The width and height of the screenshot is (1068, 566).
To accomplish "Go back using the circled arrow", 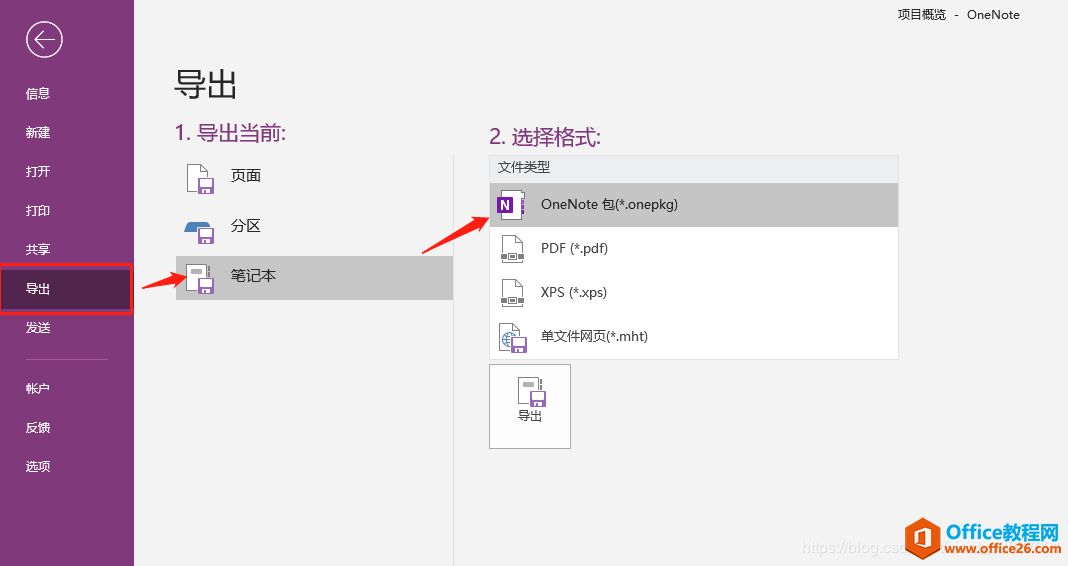I will pyautogui.click(x=44, y=40).
